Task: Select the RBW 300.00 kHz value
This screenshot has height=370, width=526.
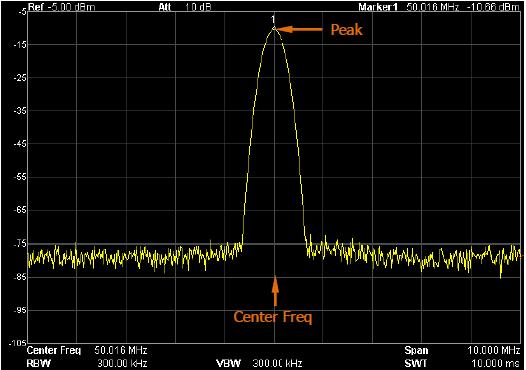Action: coord(122,363)
